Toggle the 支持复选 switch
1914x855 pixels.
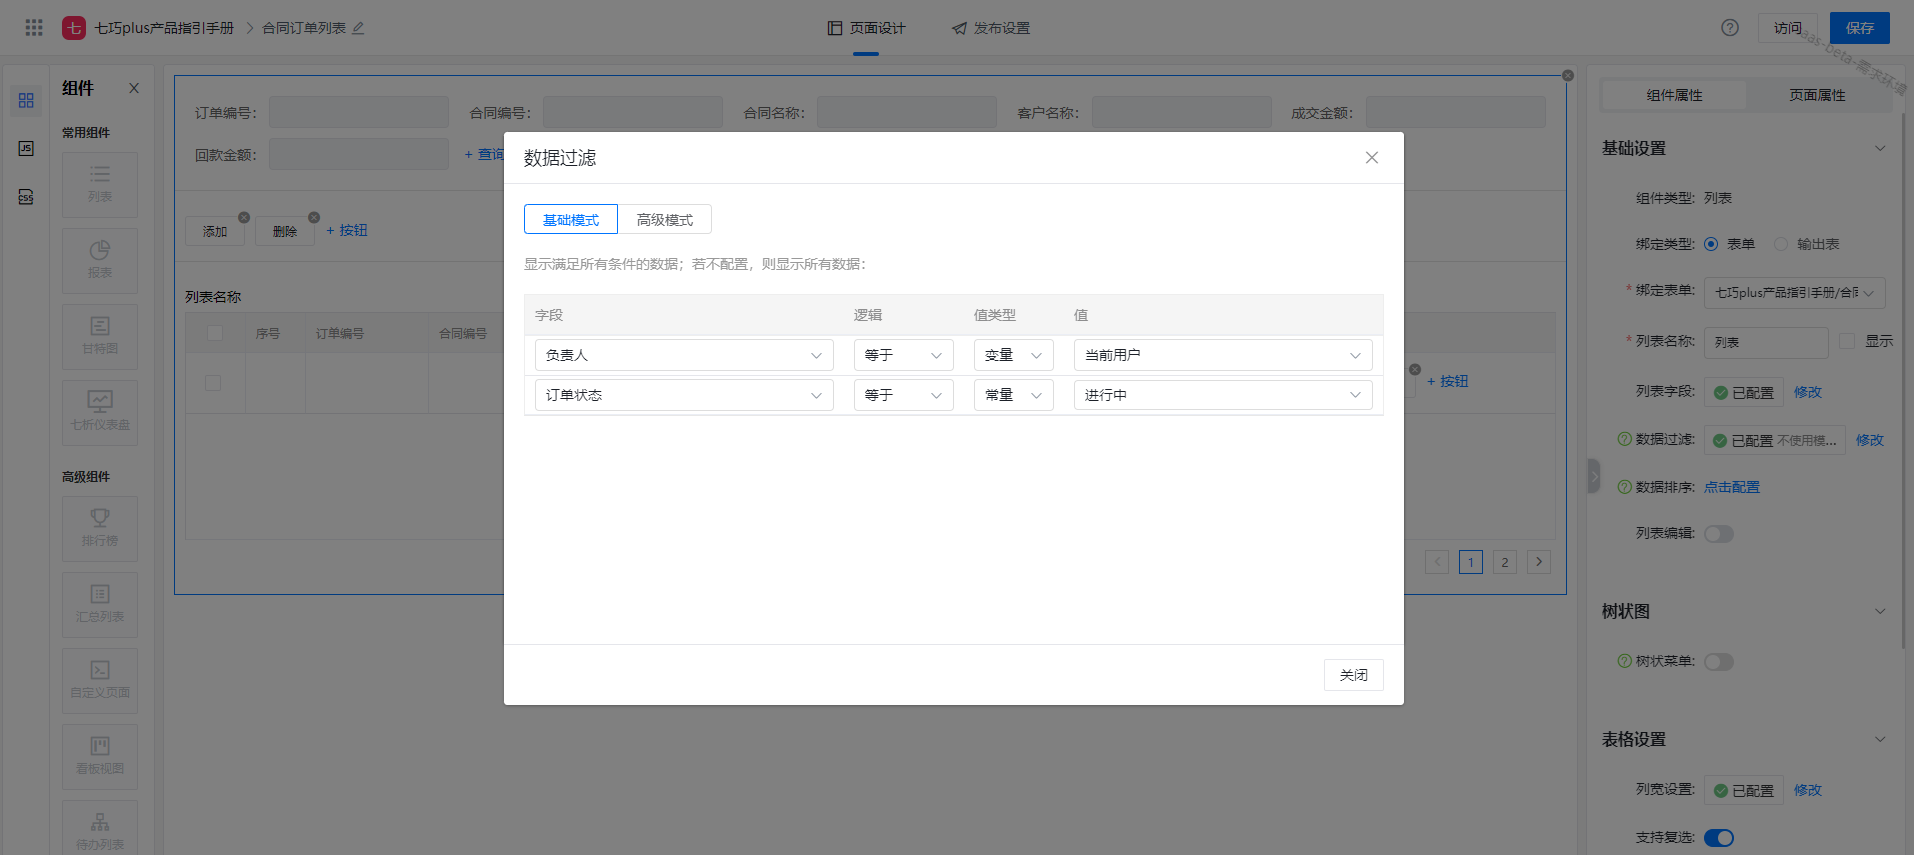[x=1718, y=838]
